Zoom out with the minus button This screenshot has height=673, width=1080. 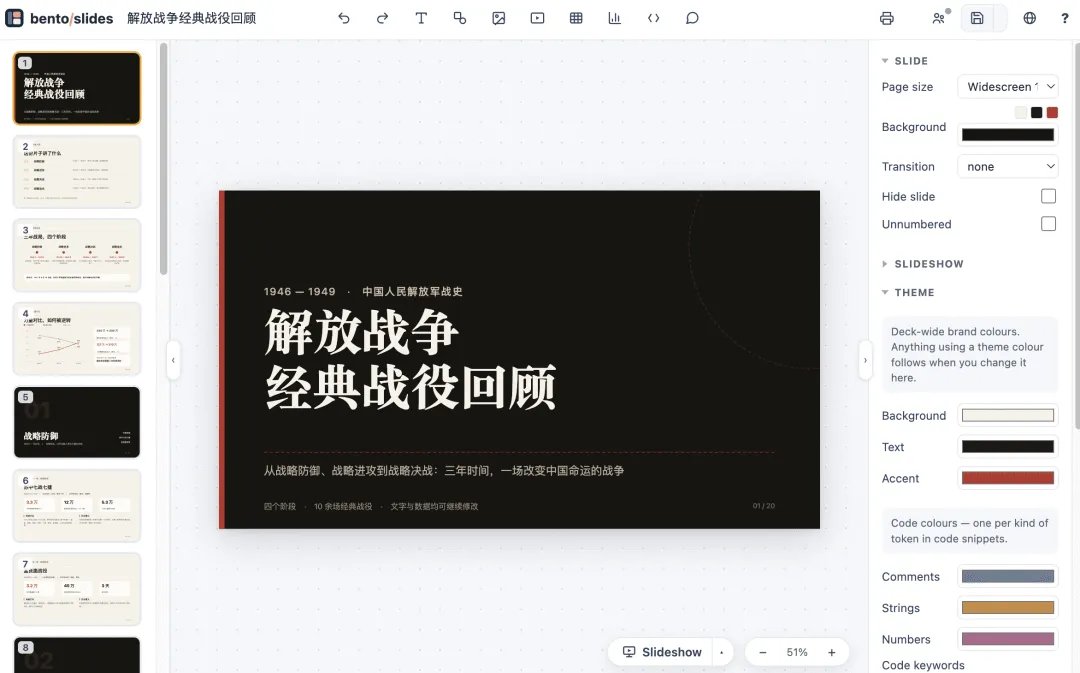tap(762, 652)
